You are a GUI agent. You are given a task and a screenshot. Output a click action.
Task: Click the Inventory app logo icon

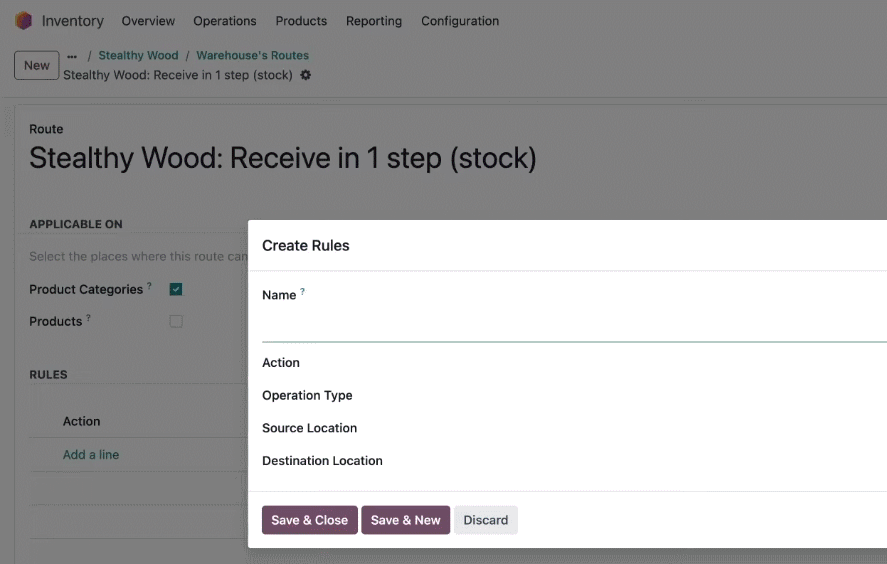point(24,21)
